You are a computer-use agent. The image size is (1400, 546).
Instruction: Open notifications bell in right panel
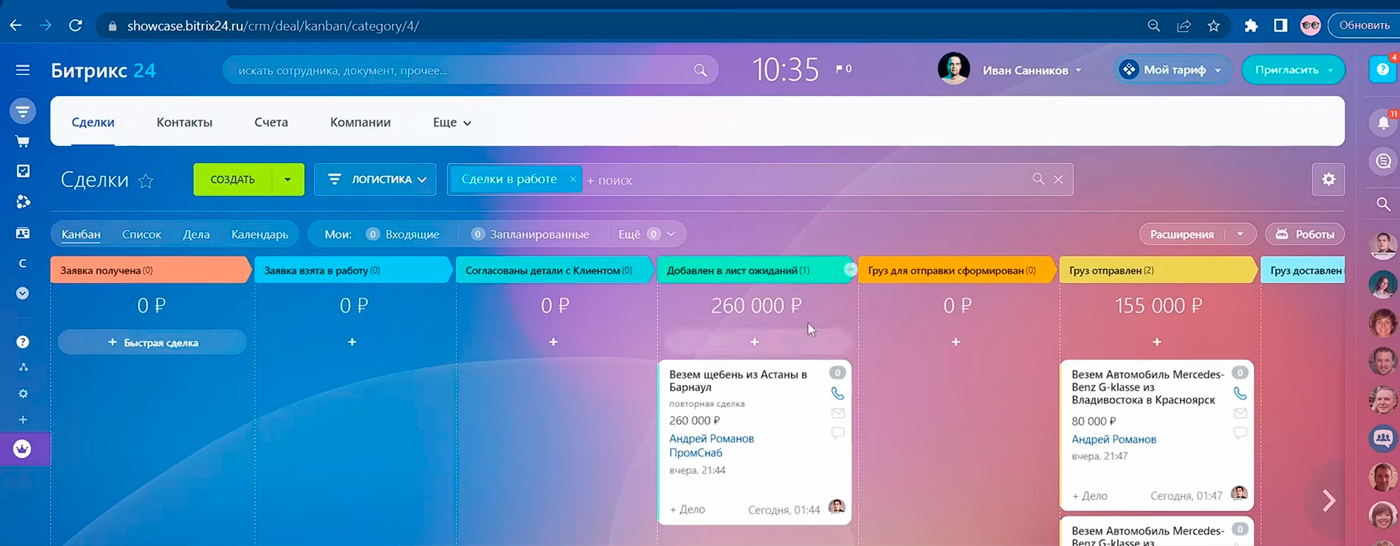coord(1383,122)
